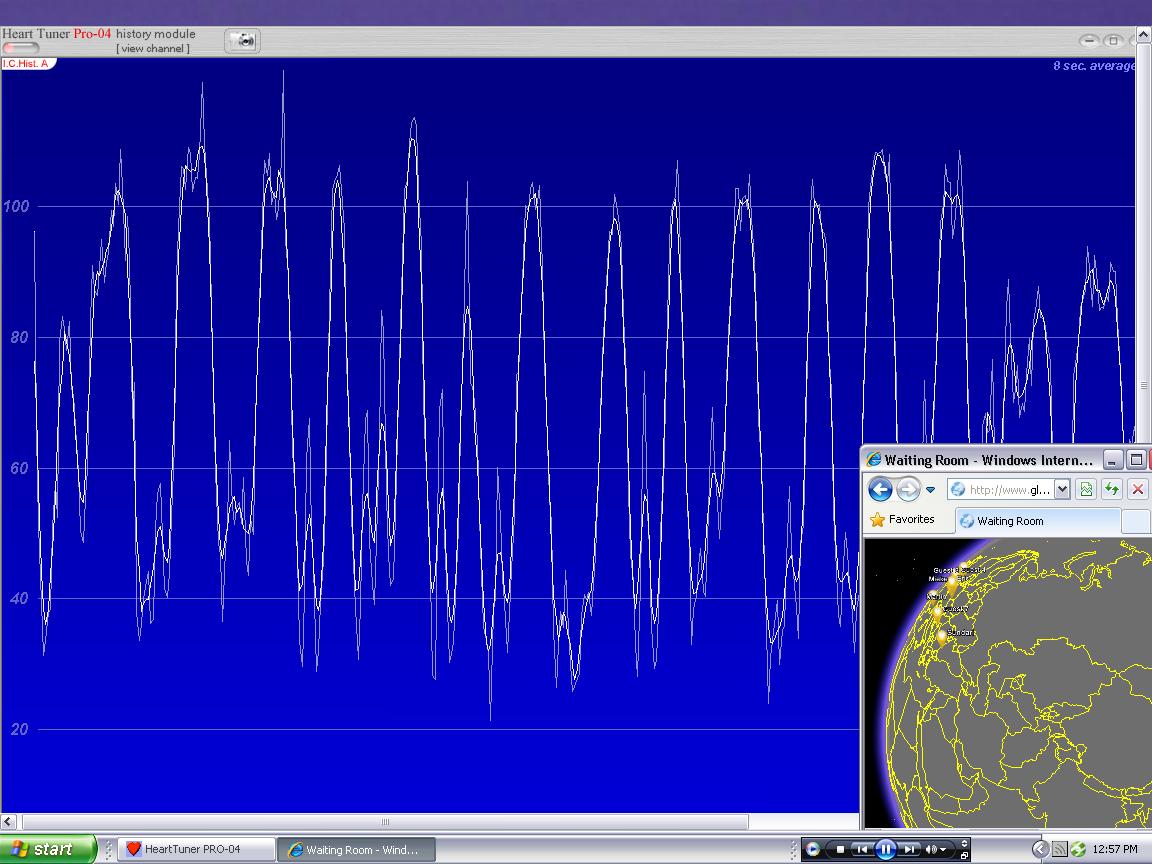The width and height of the screenshot is (1152, 864).
Task: Click the '100' axis label on the graph
Action: pyautogui.click(x=16, y=206)
